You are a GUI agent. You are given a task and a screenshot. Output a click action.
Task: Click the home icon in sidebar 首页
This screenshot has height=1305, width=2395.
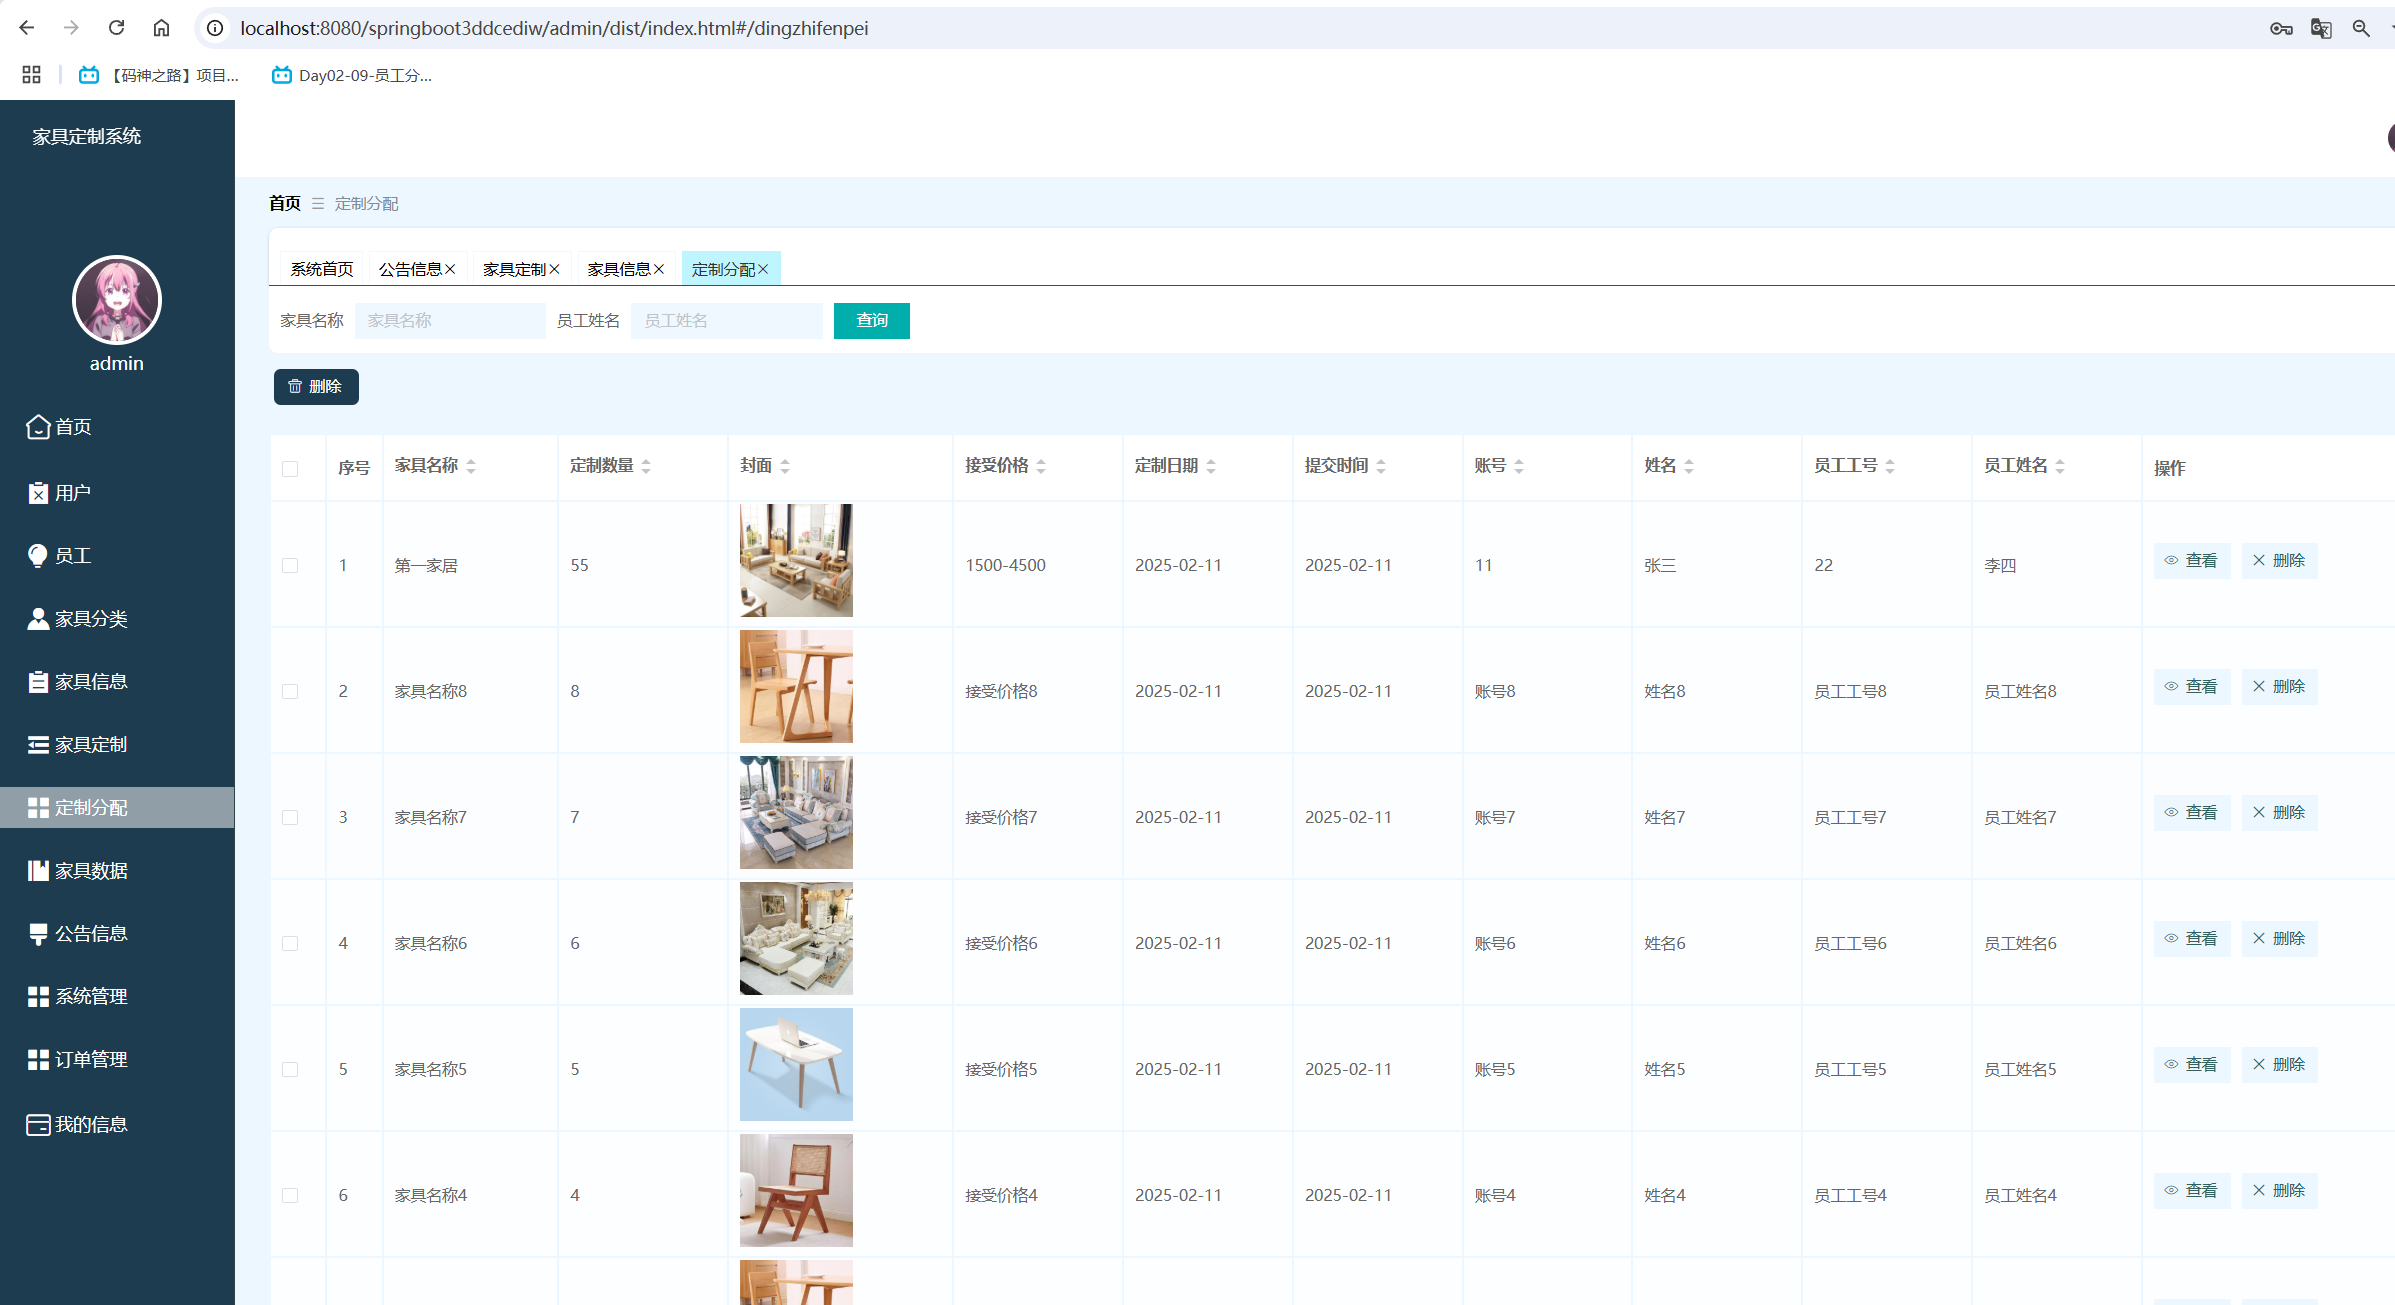(x=38, y=427)
